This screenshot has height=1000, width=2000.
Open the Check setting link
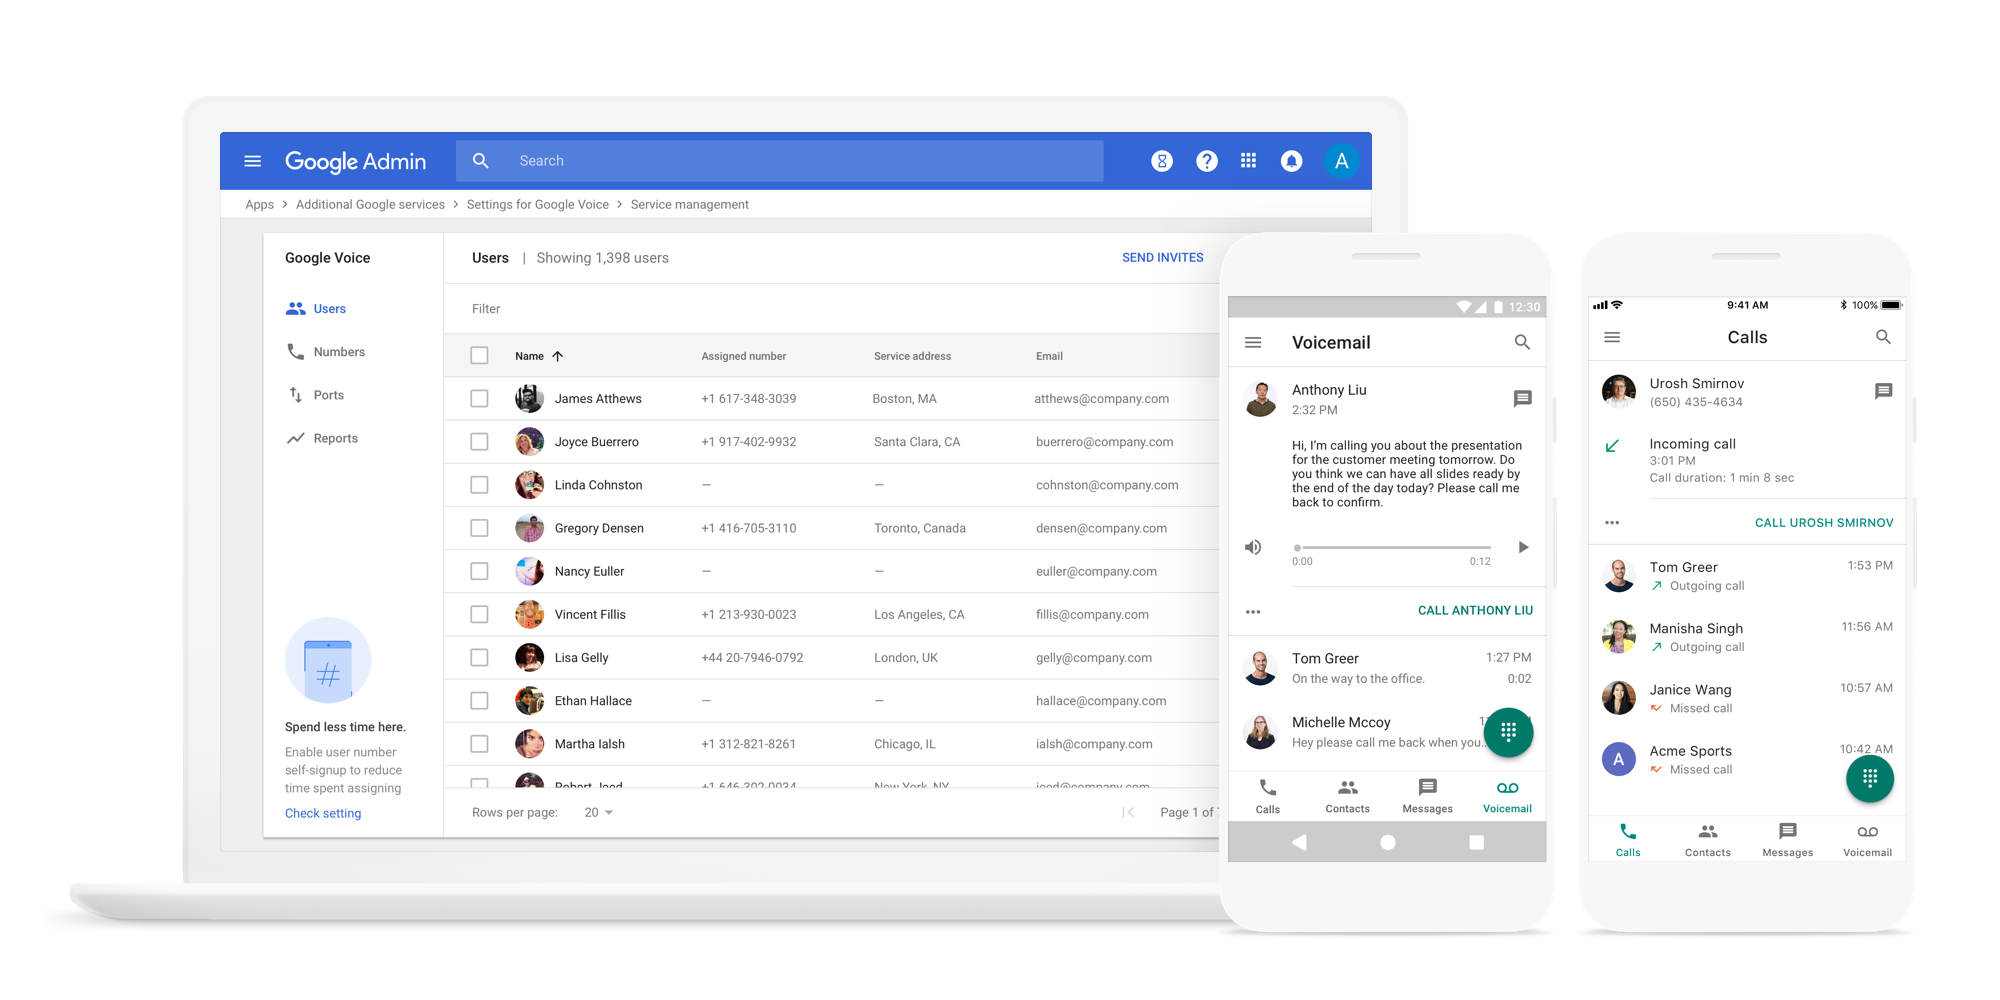(x=323, y=814)
